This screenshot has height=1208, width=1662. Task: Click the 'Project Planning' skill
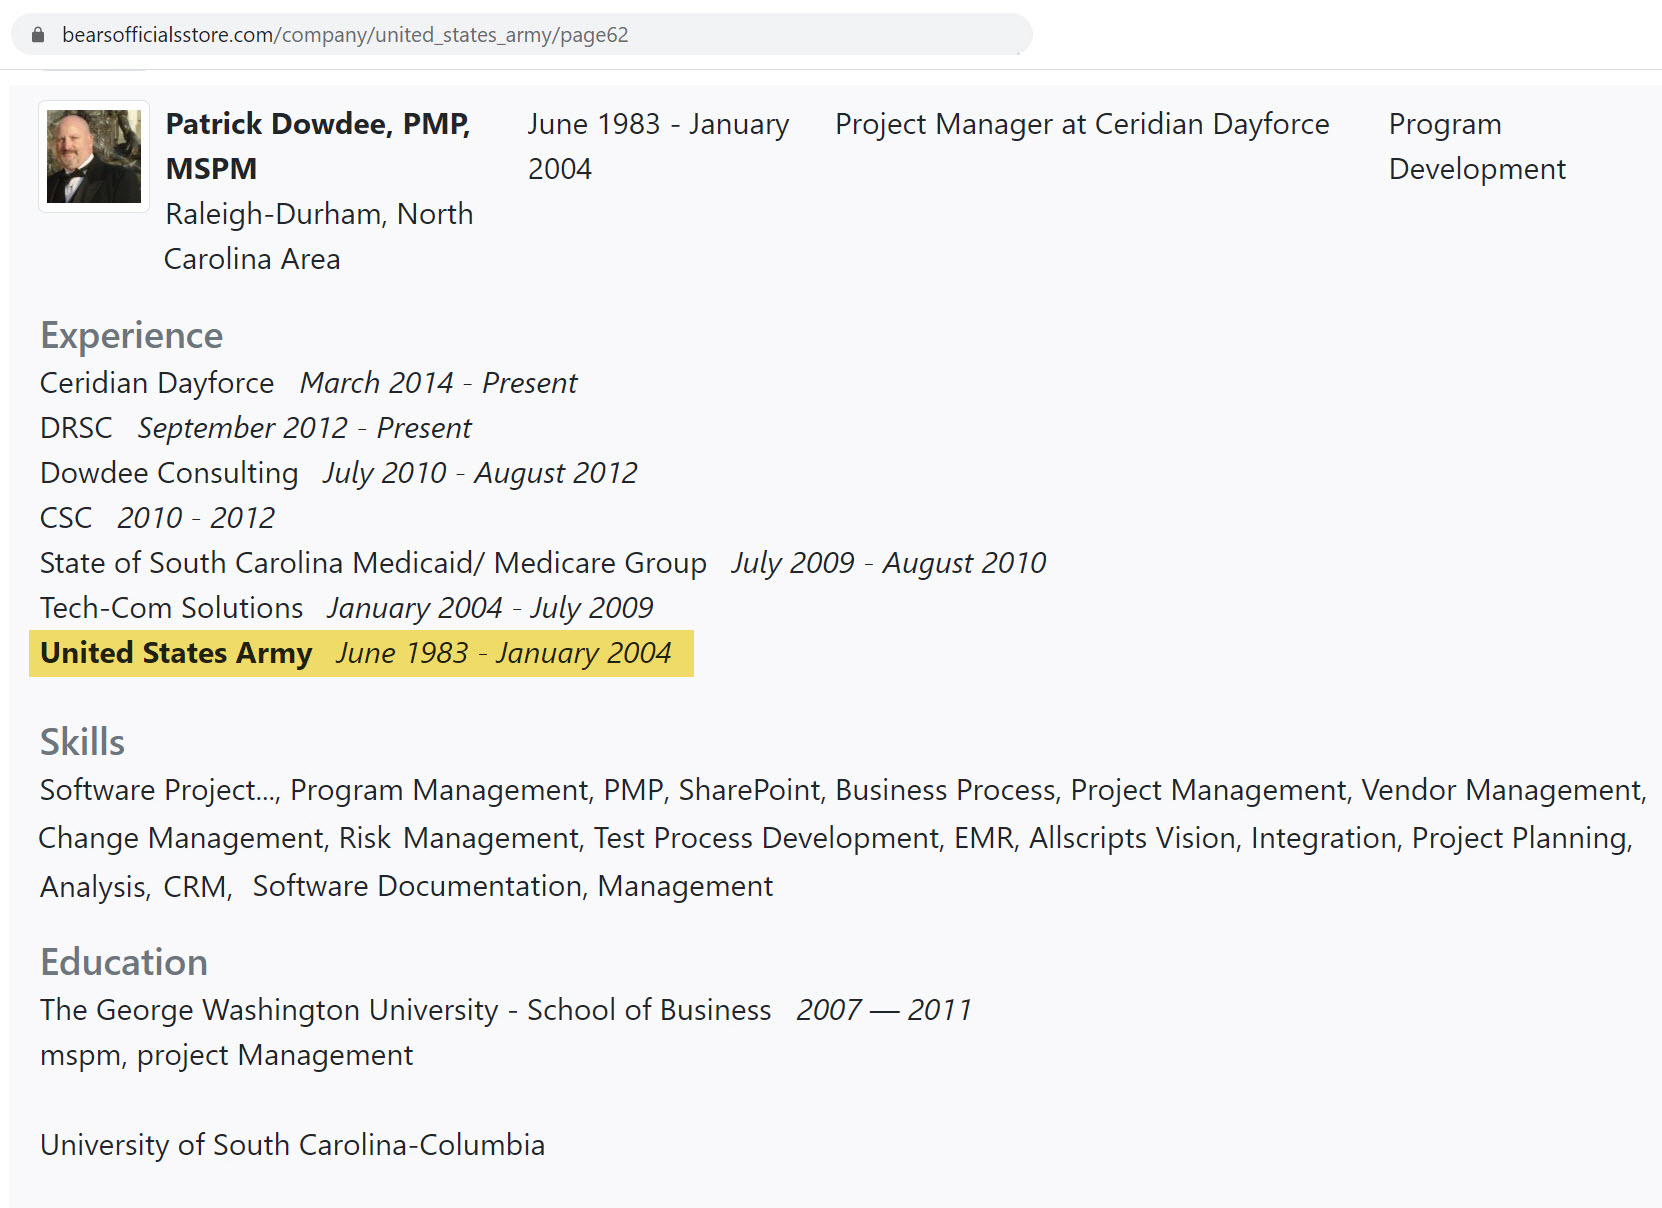tap(1519, 838)
